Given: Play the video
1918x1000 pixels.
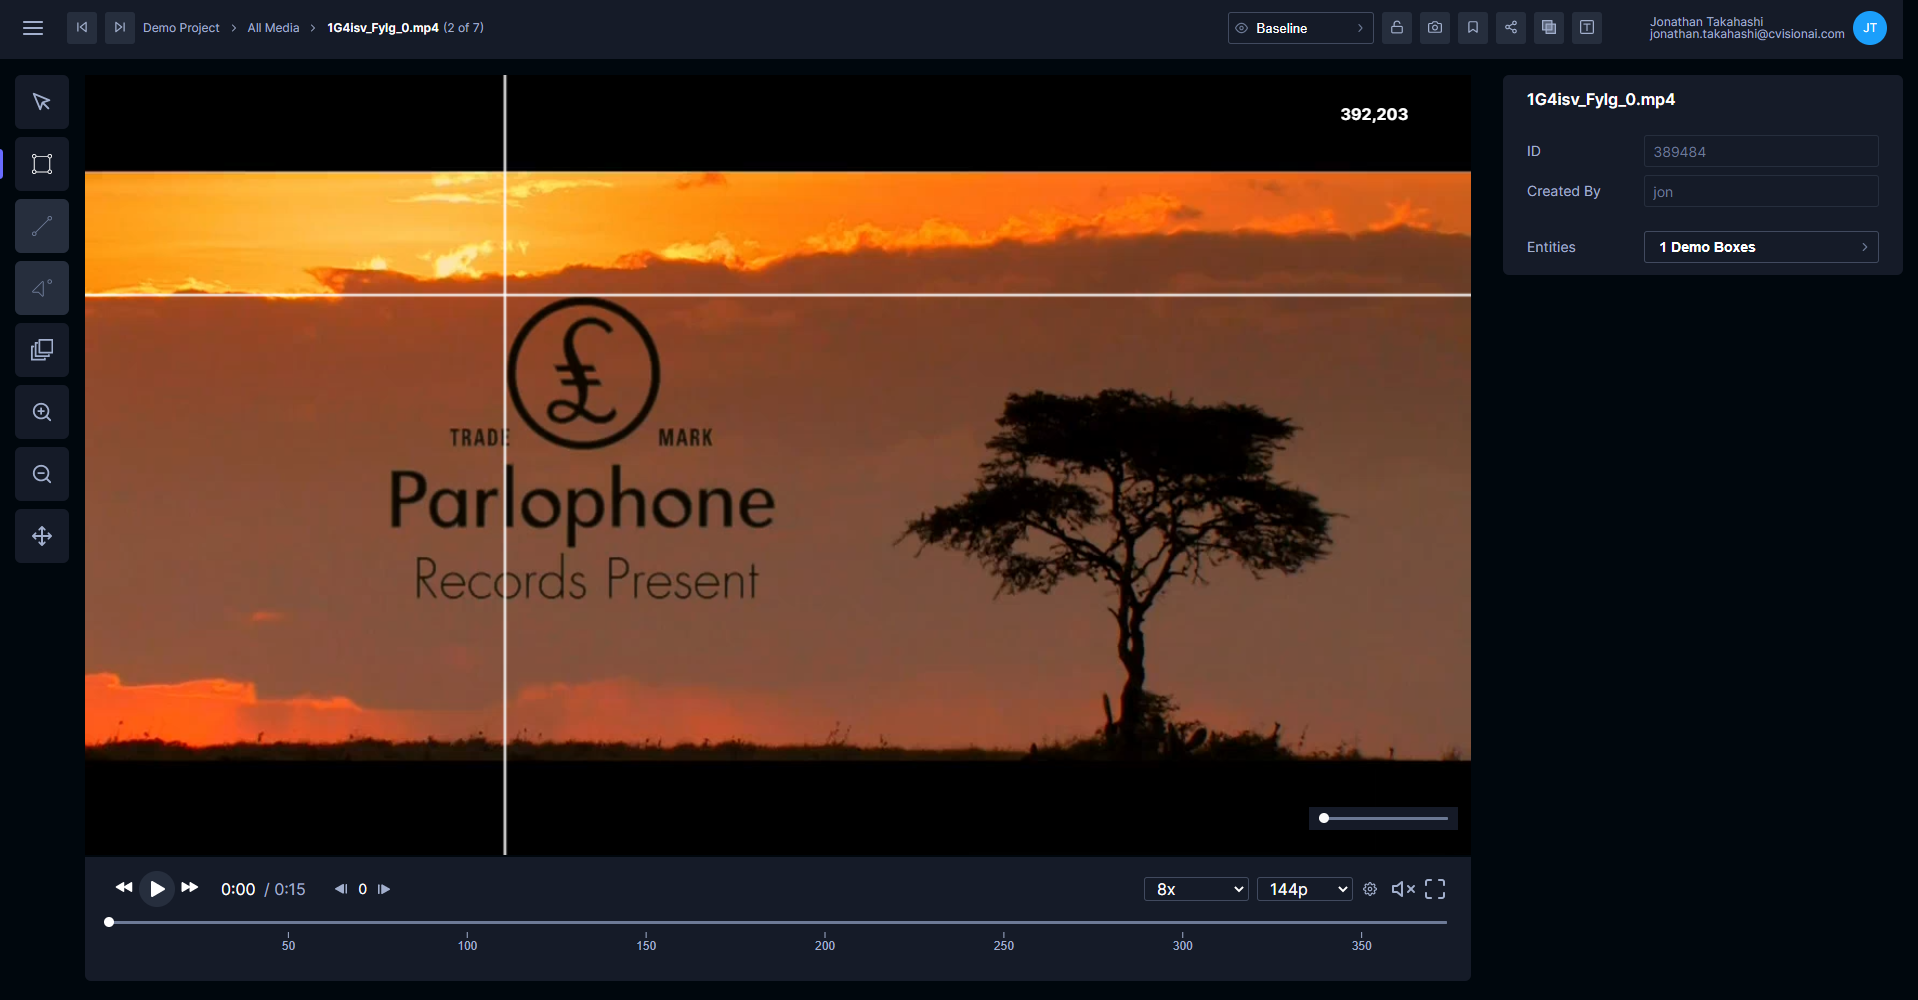Looking at the screenshot, I should tap(157, 888).
